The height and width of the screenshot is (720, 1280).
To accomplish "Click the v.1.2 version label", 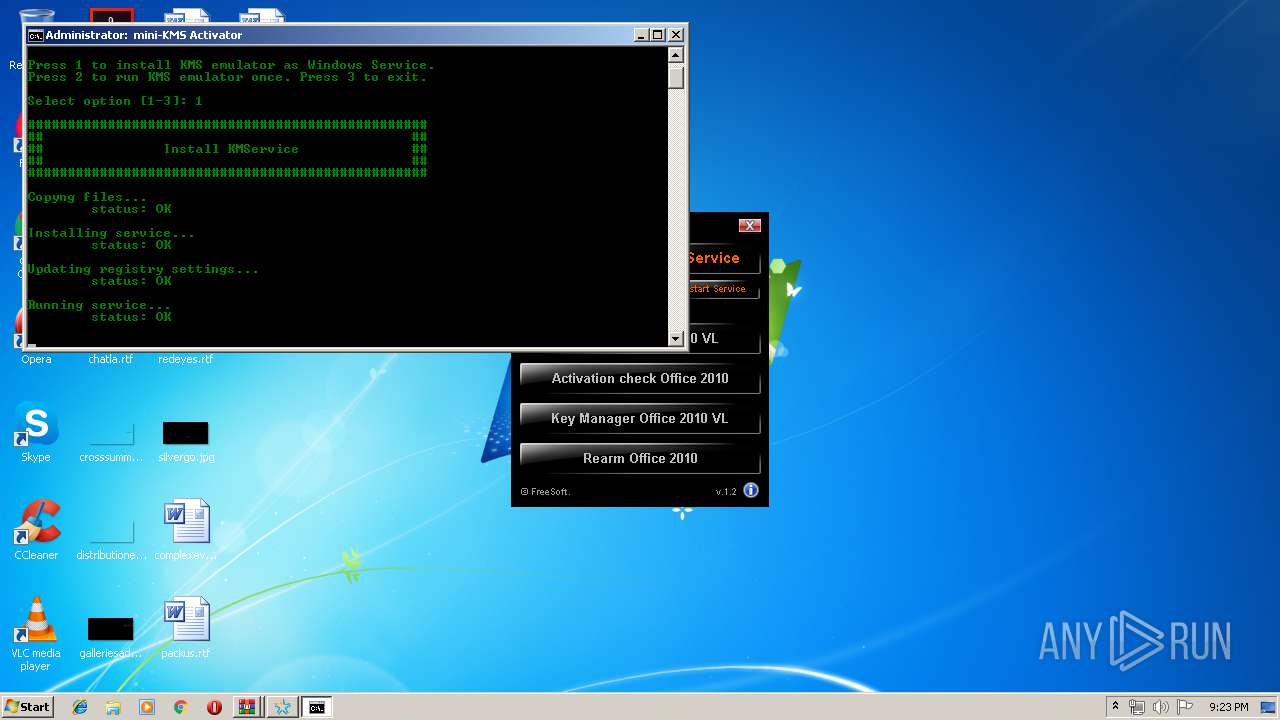I will pyautogui.click(x=726, y=492).
